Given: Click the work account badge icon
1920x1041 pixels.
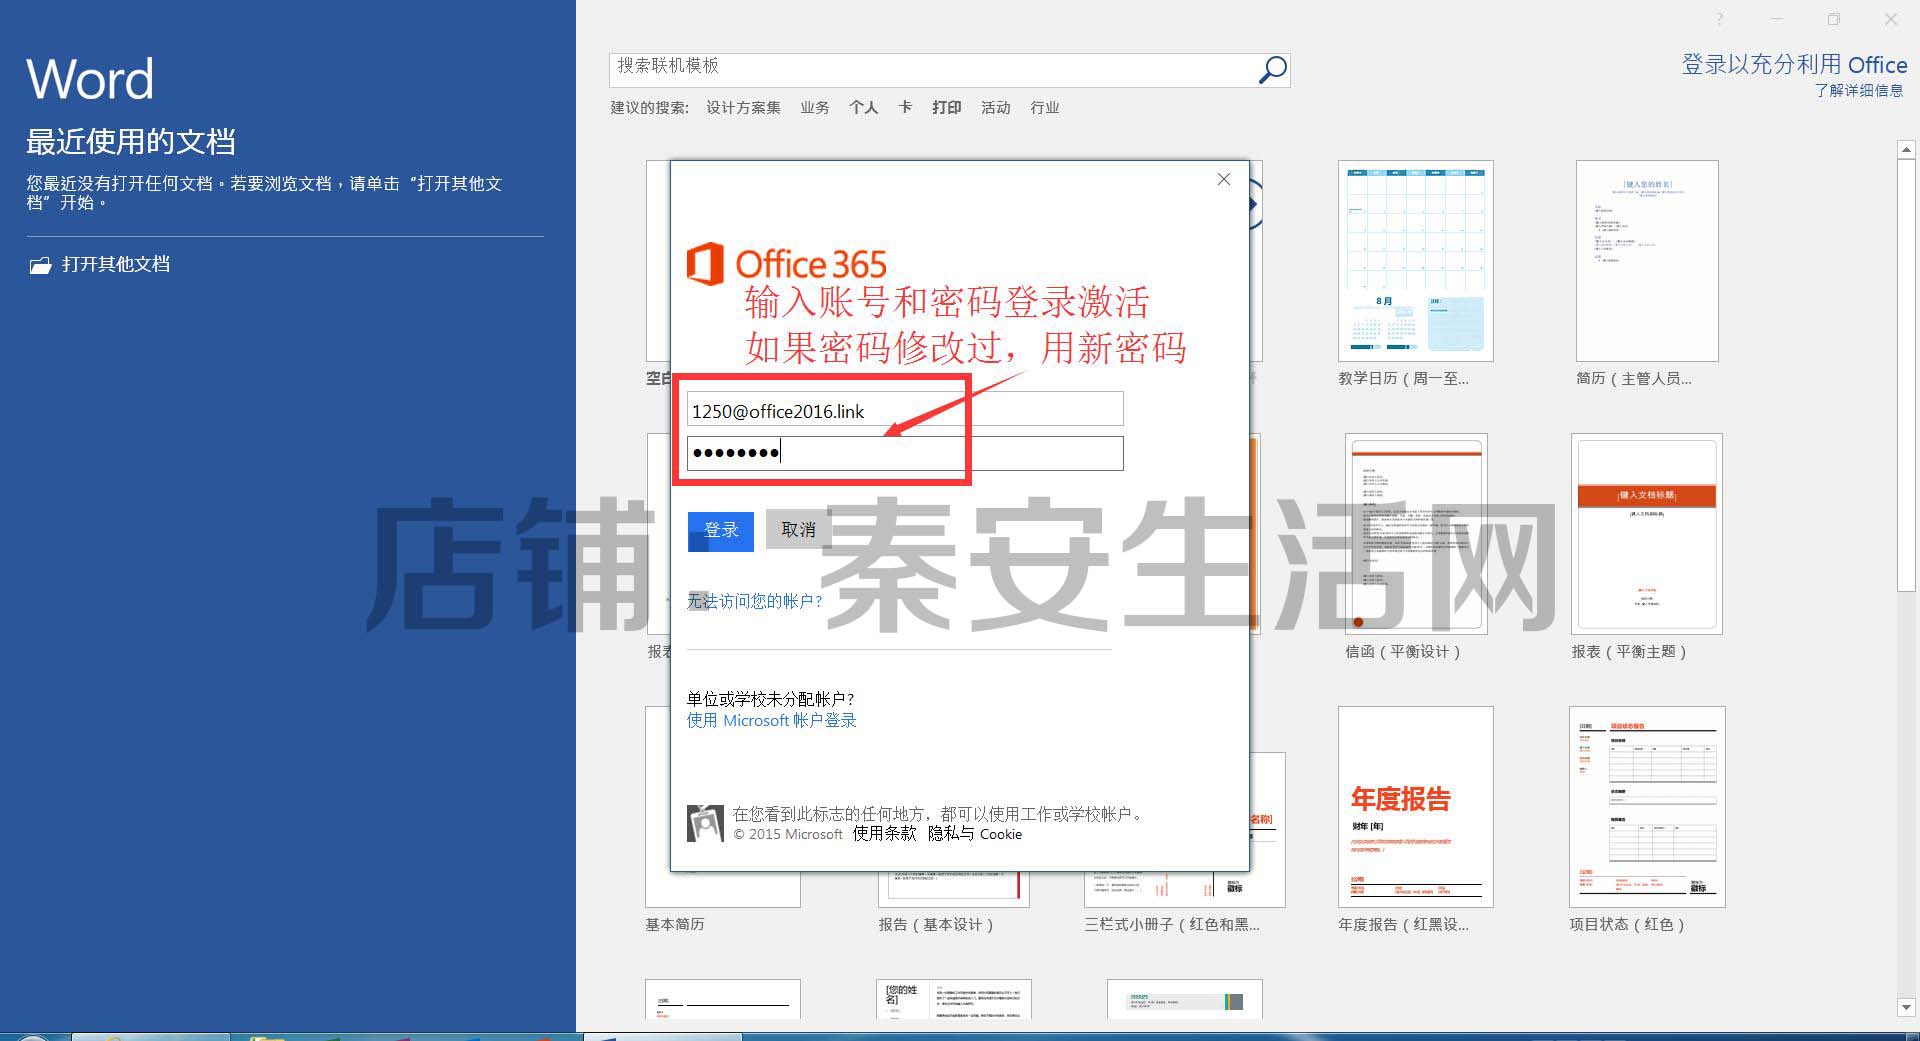Looking at the screenshot, I should coord(705,823).
